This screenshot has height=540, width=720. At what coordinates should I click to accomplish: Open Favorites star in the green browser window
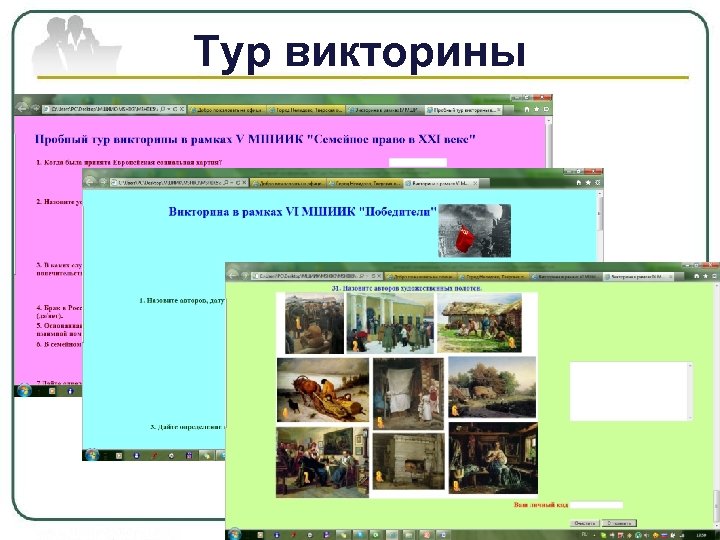[706, 276]
